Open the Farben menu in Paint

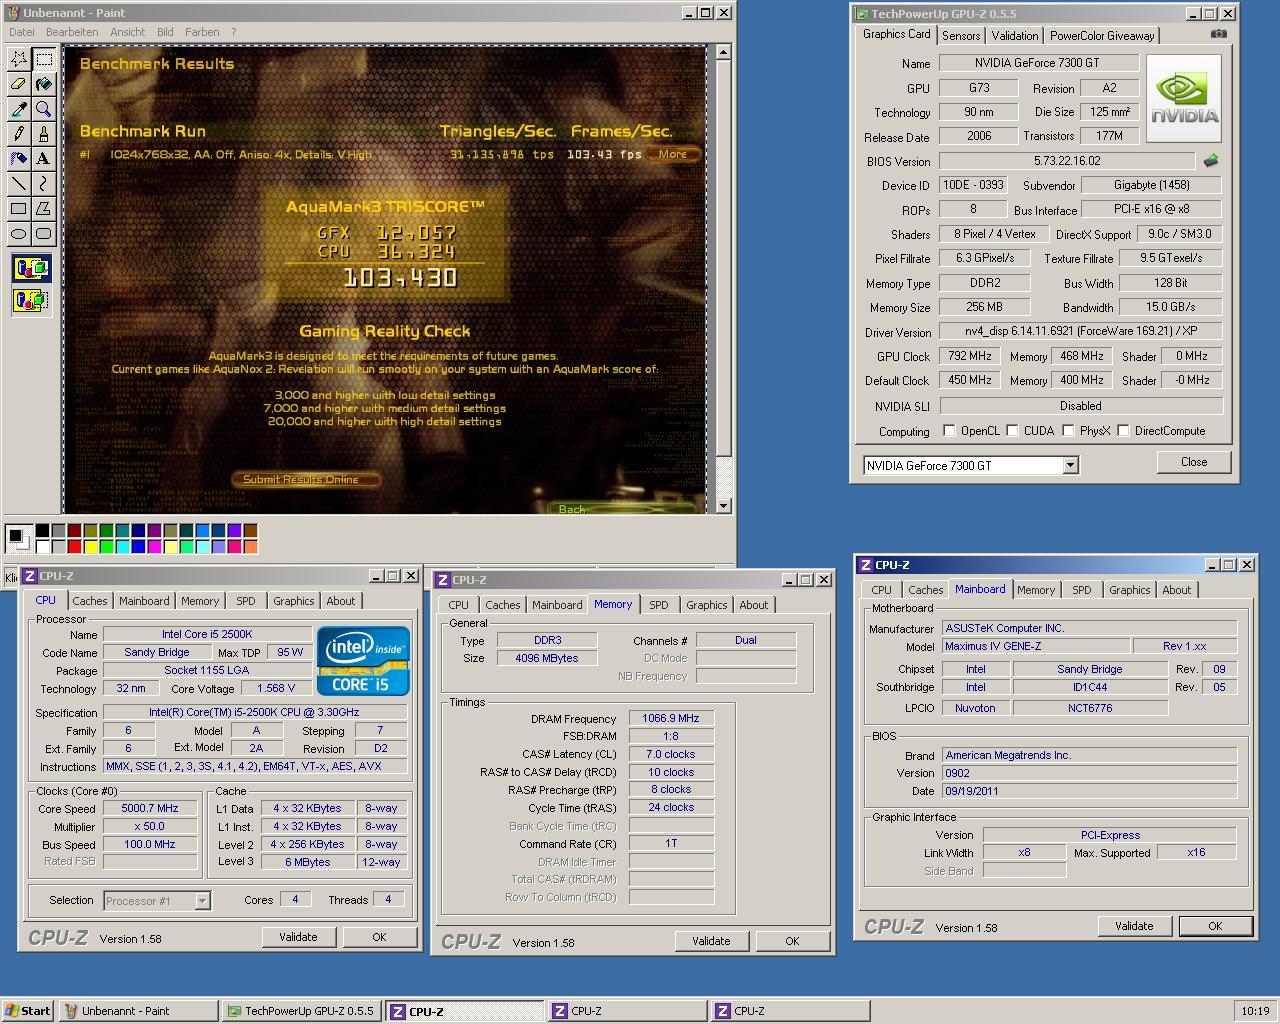[202, 32]
